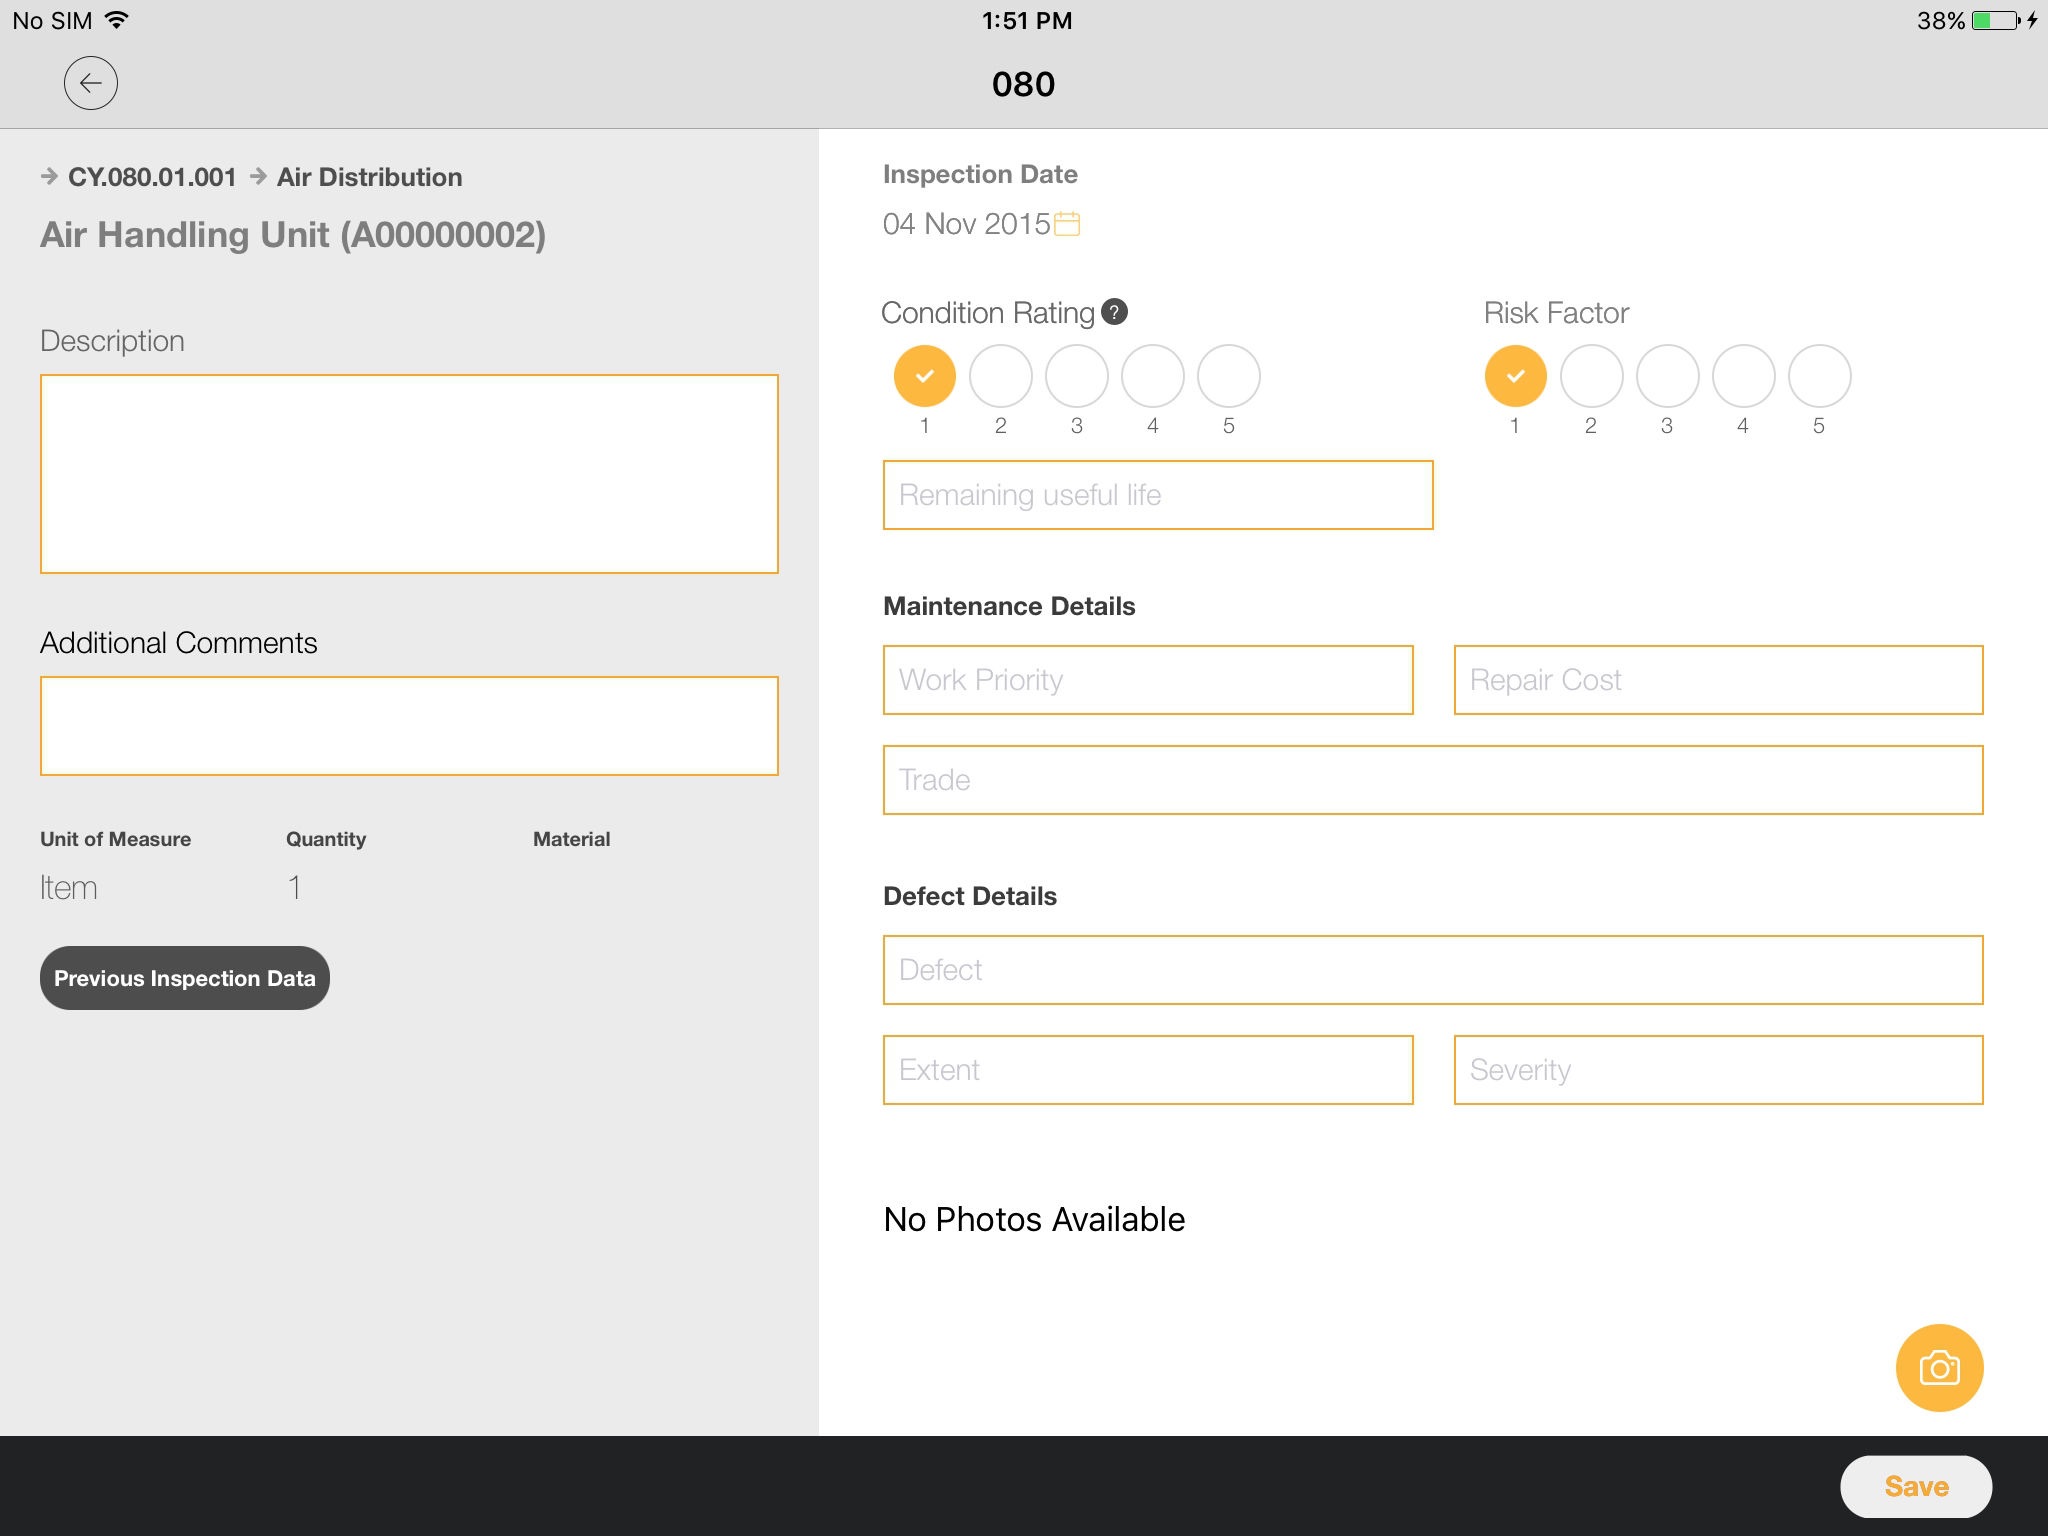The height and width of the screenshot is (1536, 2048).
Task: Tap the checkmark on Condition Rating 1
Action: pyautogui.click(x=922, y=373)
